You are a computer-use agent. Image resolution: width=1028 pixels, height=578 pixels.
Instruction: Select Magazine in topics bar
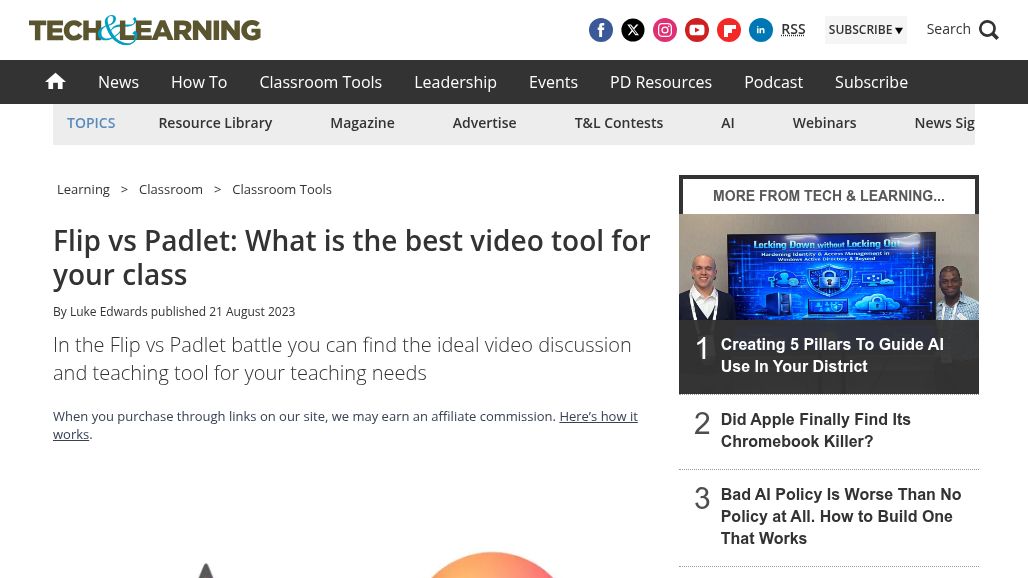click(x=363, y=123)
